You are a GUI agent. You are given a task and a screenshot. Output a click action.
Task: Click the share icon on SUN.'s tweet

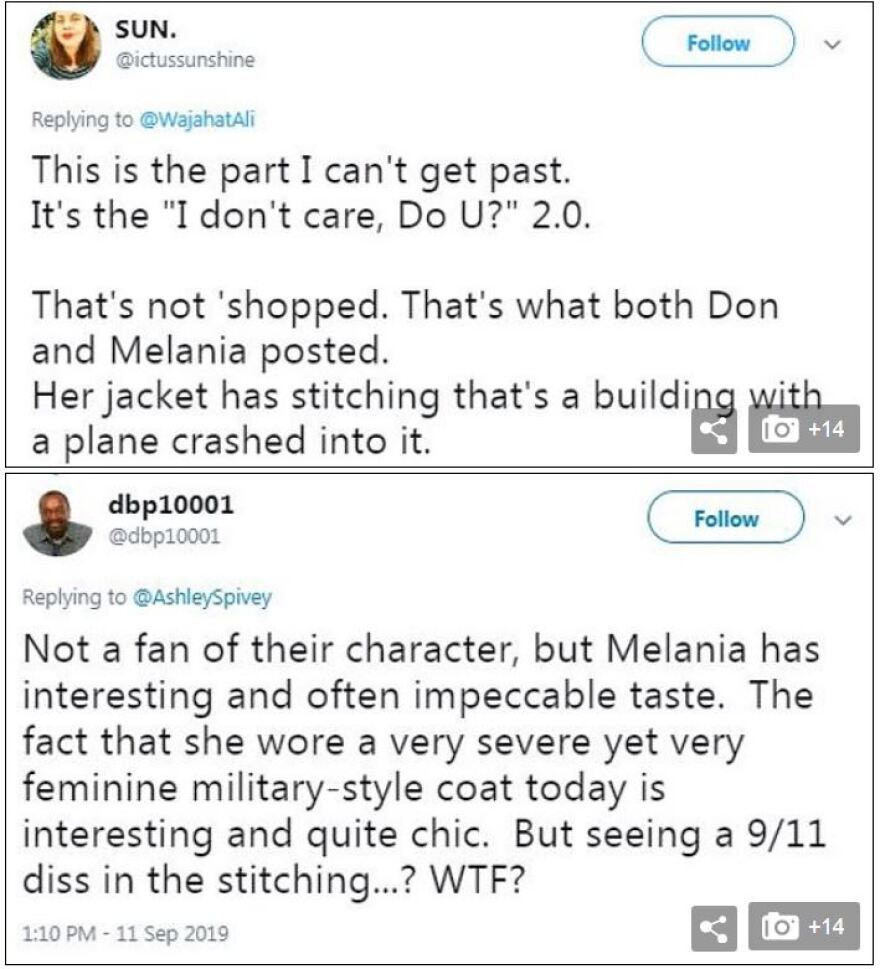coord(714,429)
